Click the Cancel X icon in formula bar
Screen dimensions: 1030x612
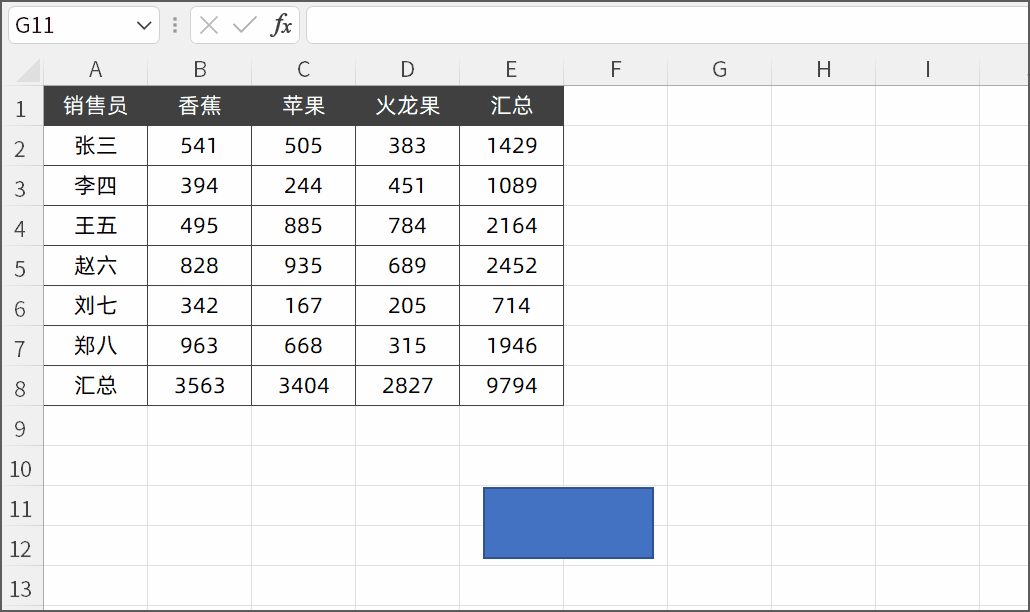click(209, 26)
